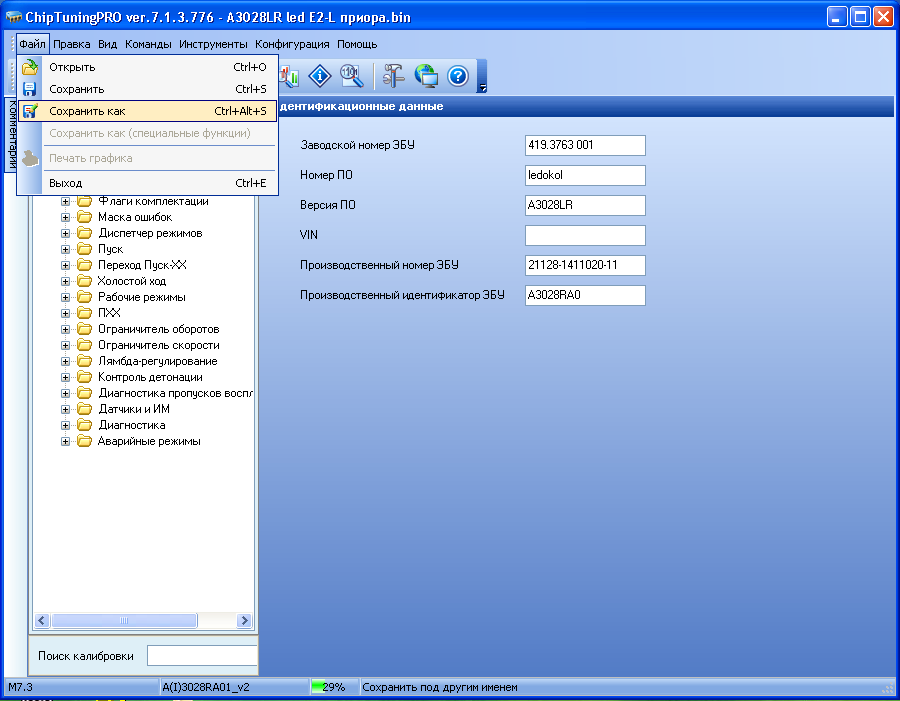Click folder icon beside Аварийные режимы
Viewport: 900px width, 701px height.
(85, 441)
